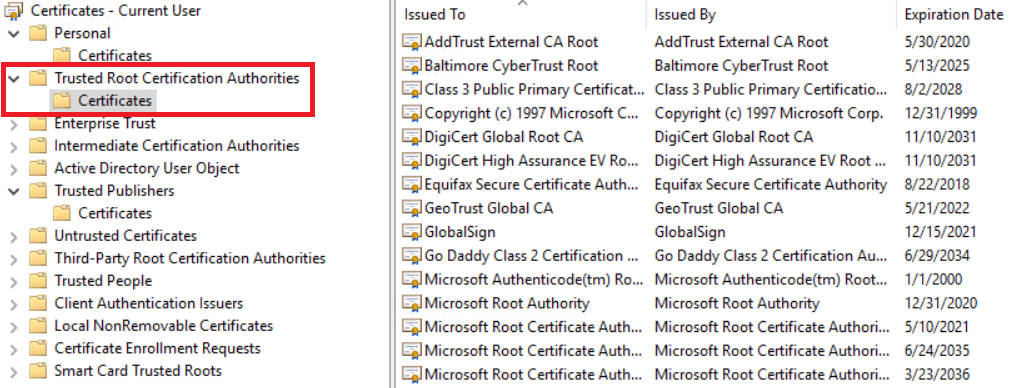Expand the Third-Party Root Certification Authorities node
This screenshot has height=388, width=1020.
click(x=14, y=259)
